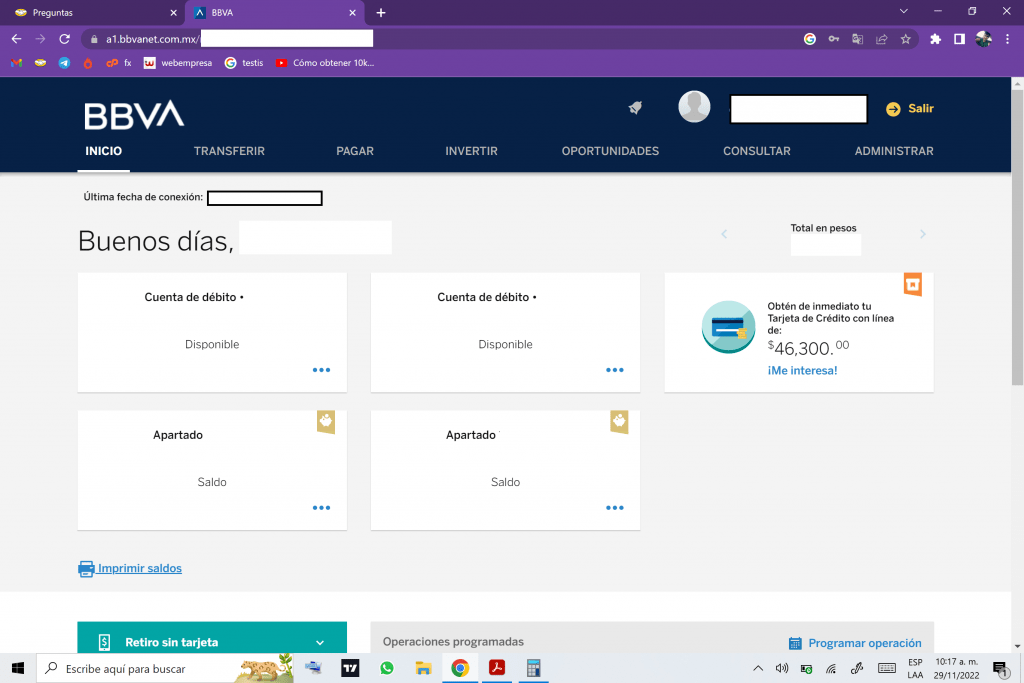This screenshot has height=683, width=1024.
Task: Open File Explorer from the taskbar
Action: [x=423, y=668]
